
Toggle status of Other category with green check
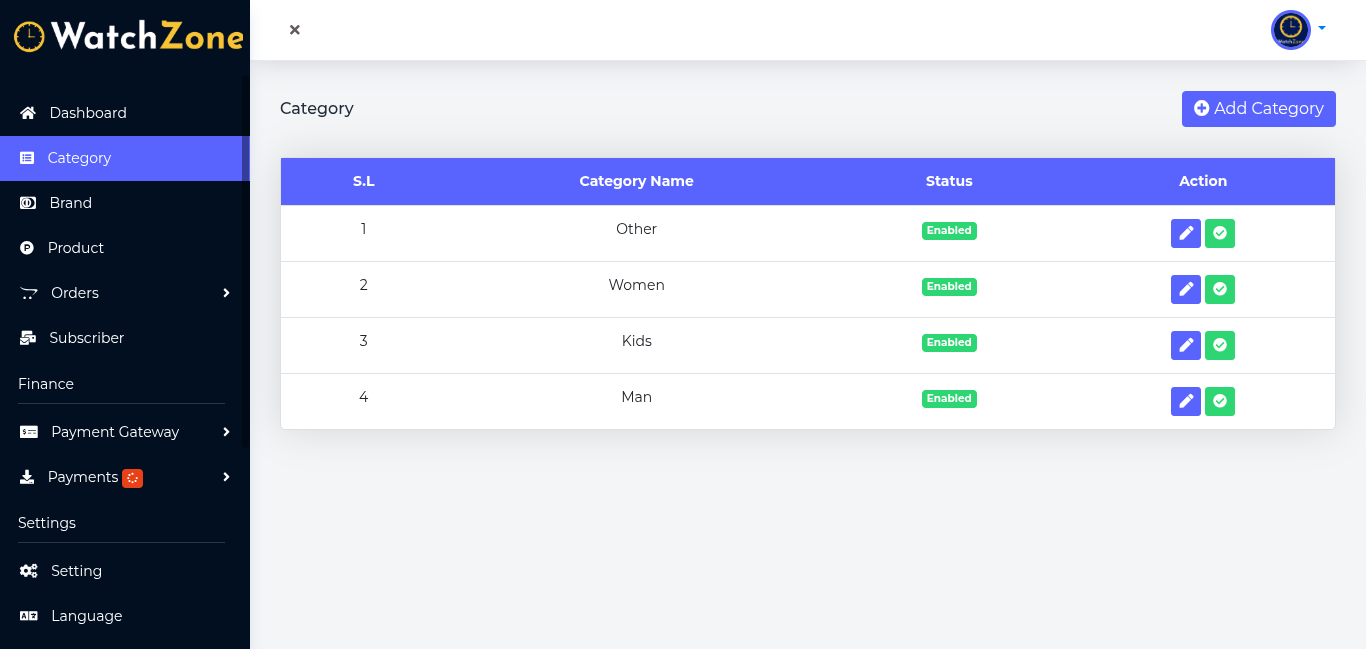coord(1220,233)
